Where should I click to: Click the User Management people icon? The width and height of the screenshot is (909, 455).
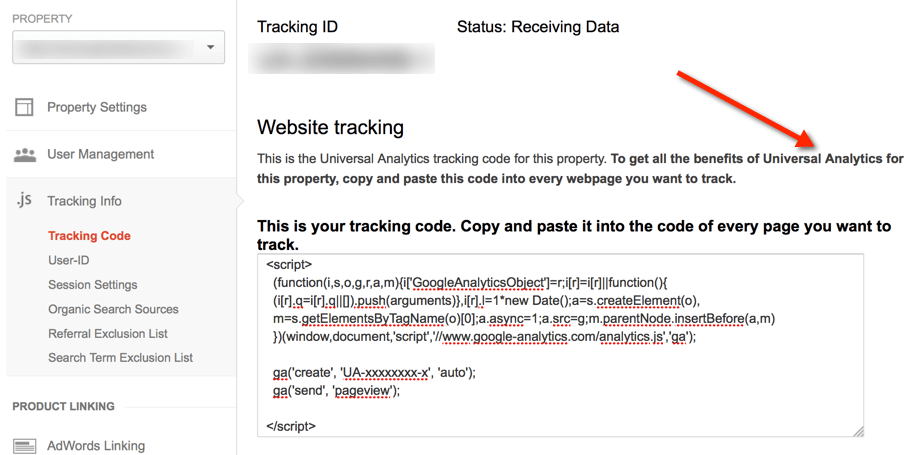click(24, 155)
